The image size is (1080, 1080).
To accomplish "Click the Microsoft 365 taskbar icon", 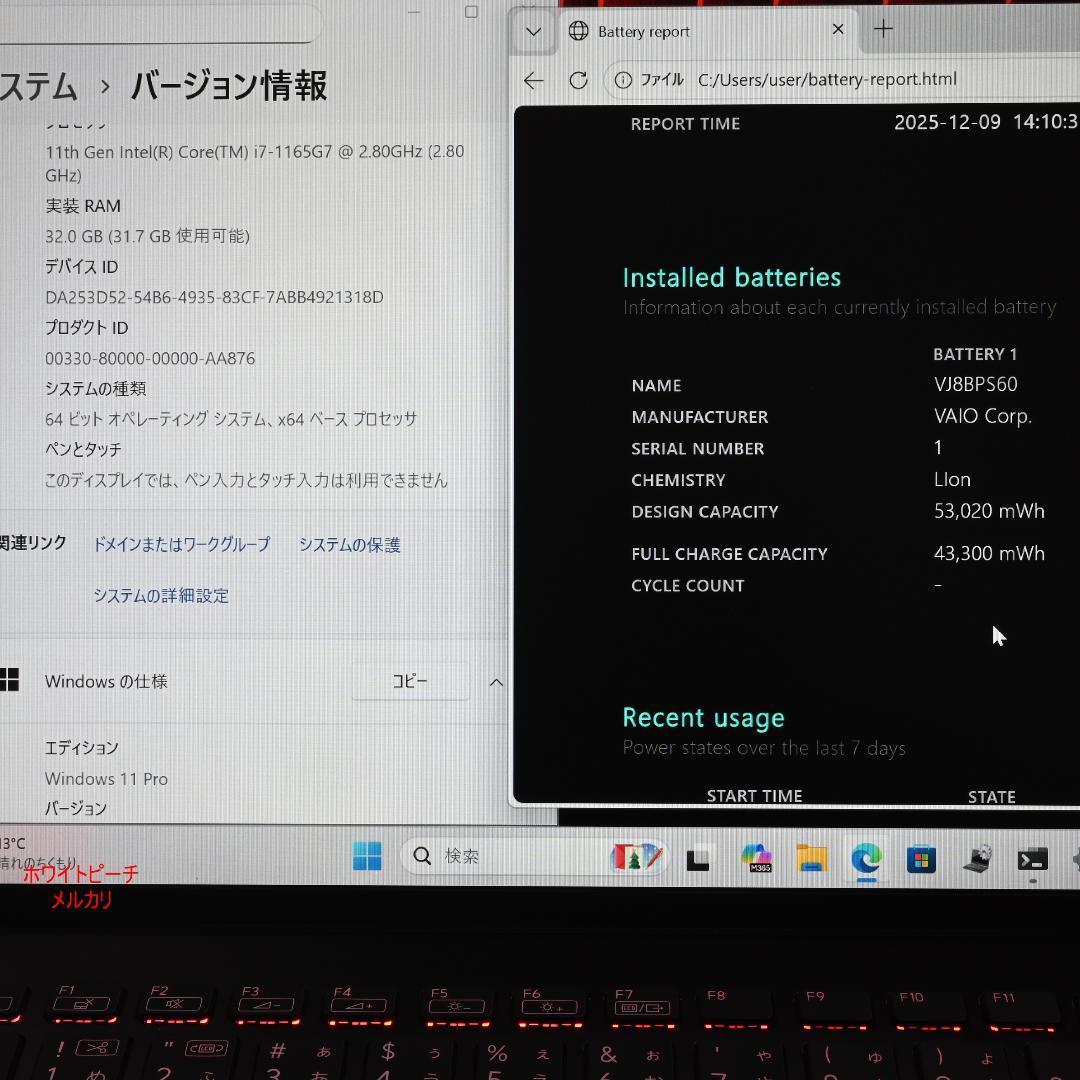I will click(x=757, y=858).
